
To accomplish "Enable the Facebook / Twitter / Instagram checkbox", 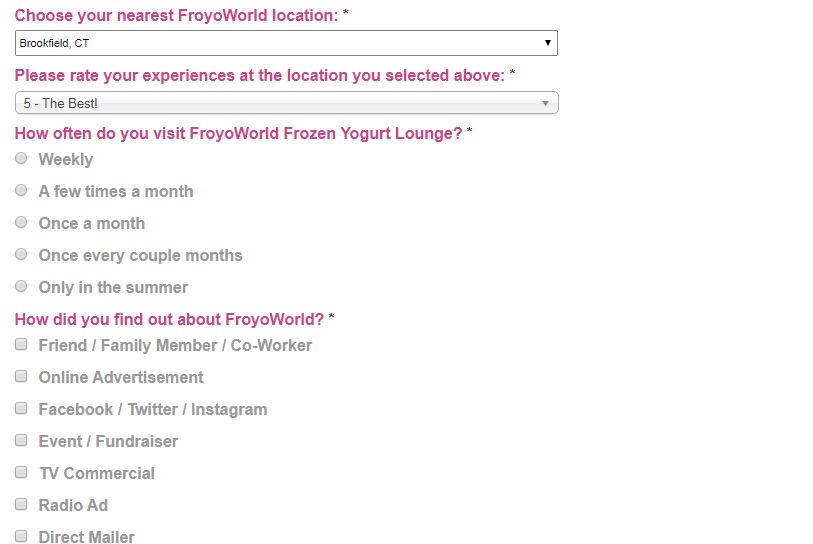I will [21, 408].
